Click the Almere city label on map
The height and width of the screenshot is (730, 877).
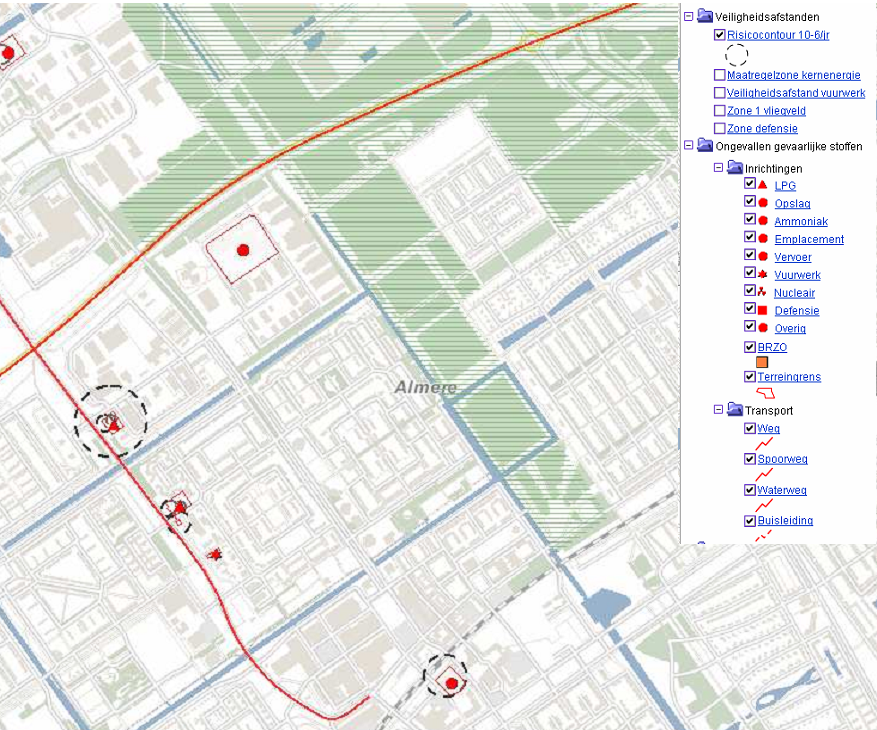(x=426, y=387)
